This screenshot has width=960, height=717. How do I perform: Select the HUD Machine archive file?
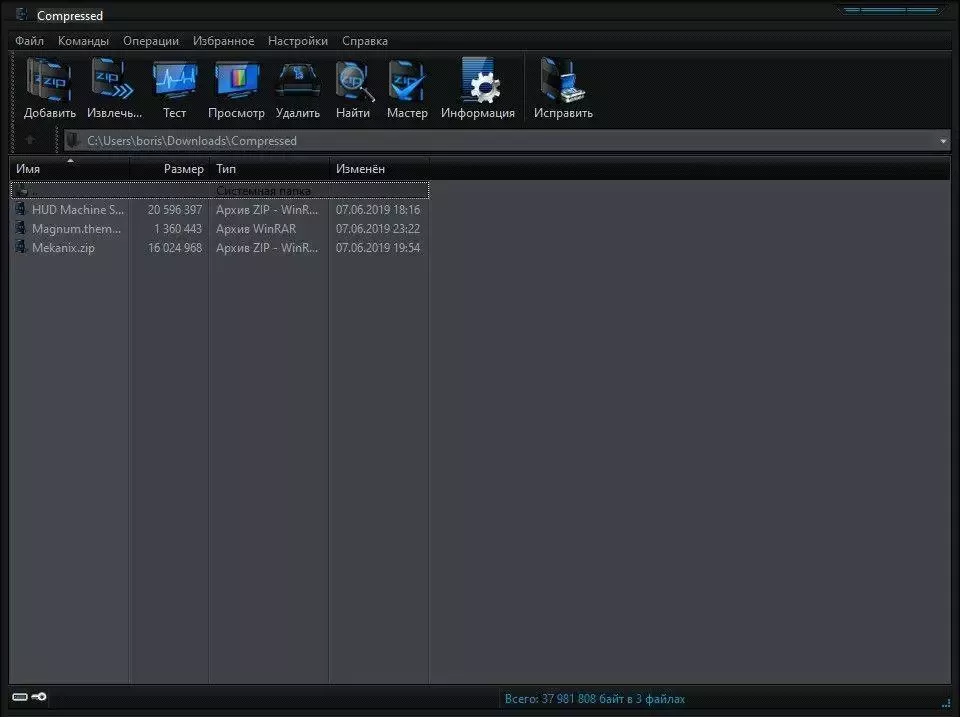77,210
